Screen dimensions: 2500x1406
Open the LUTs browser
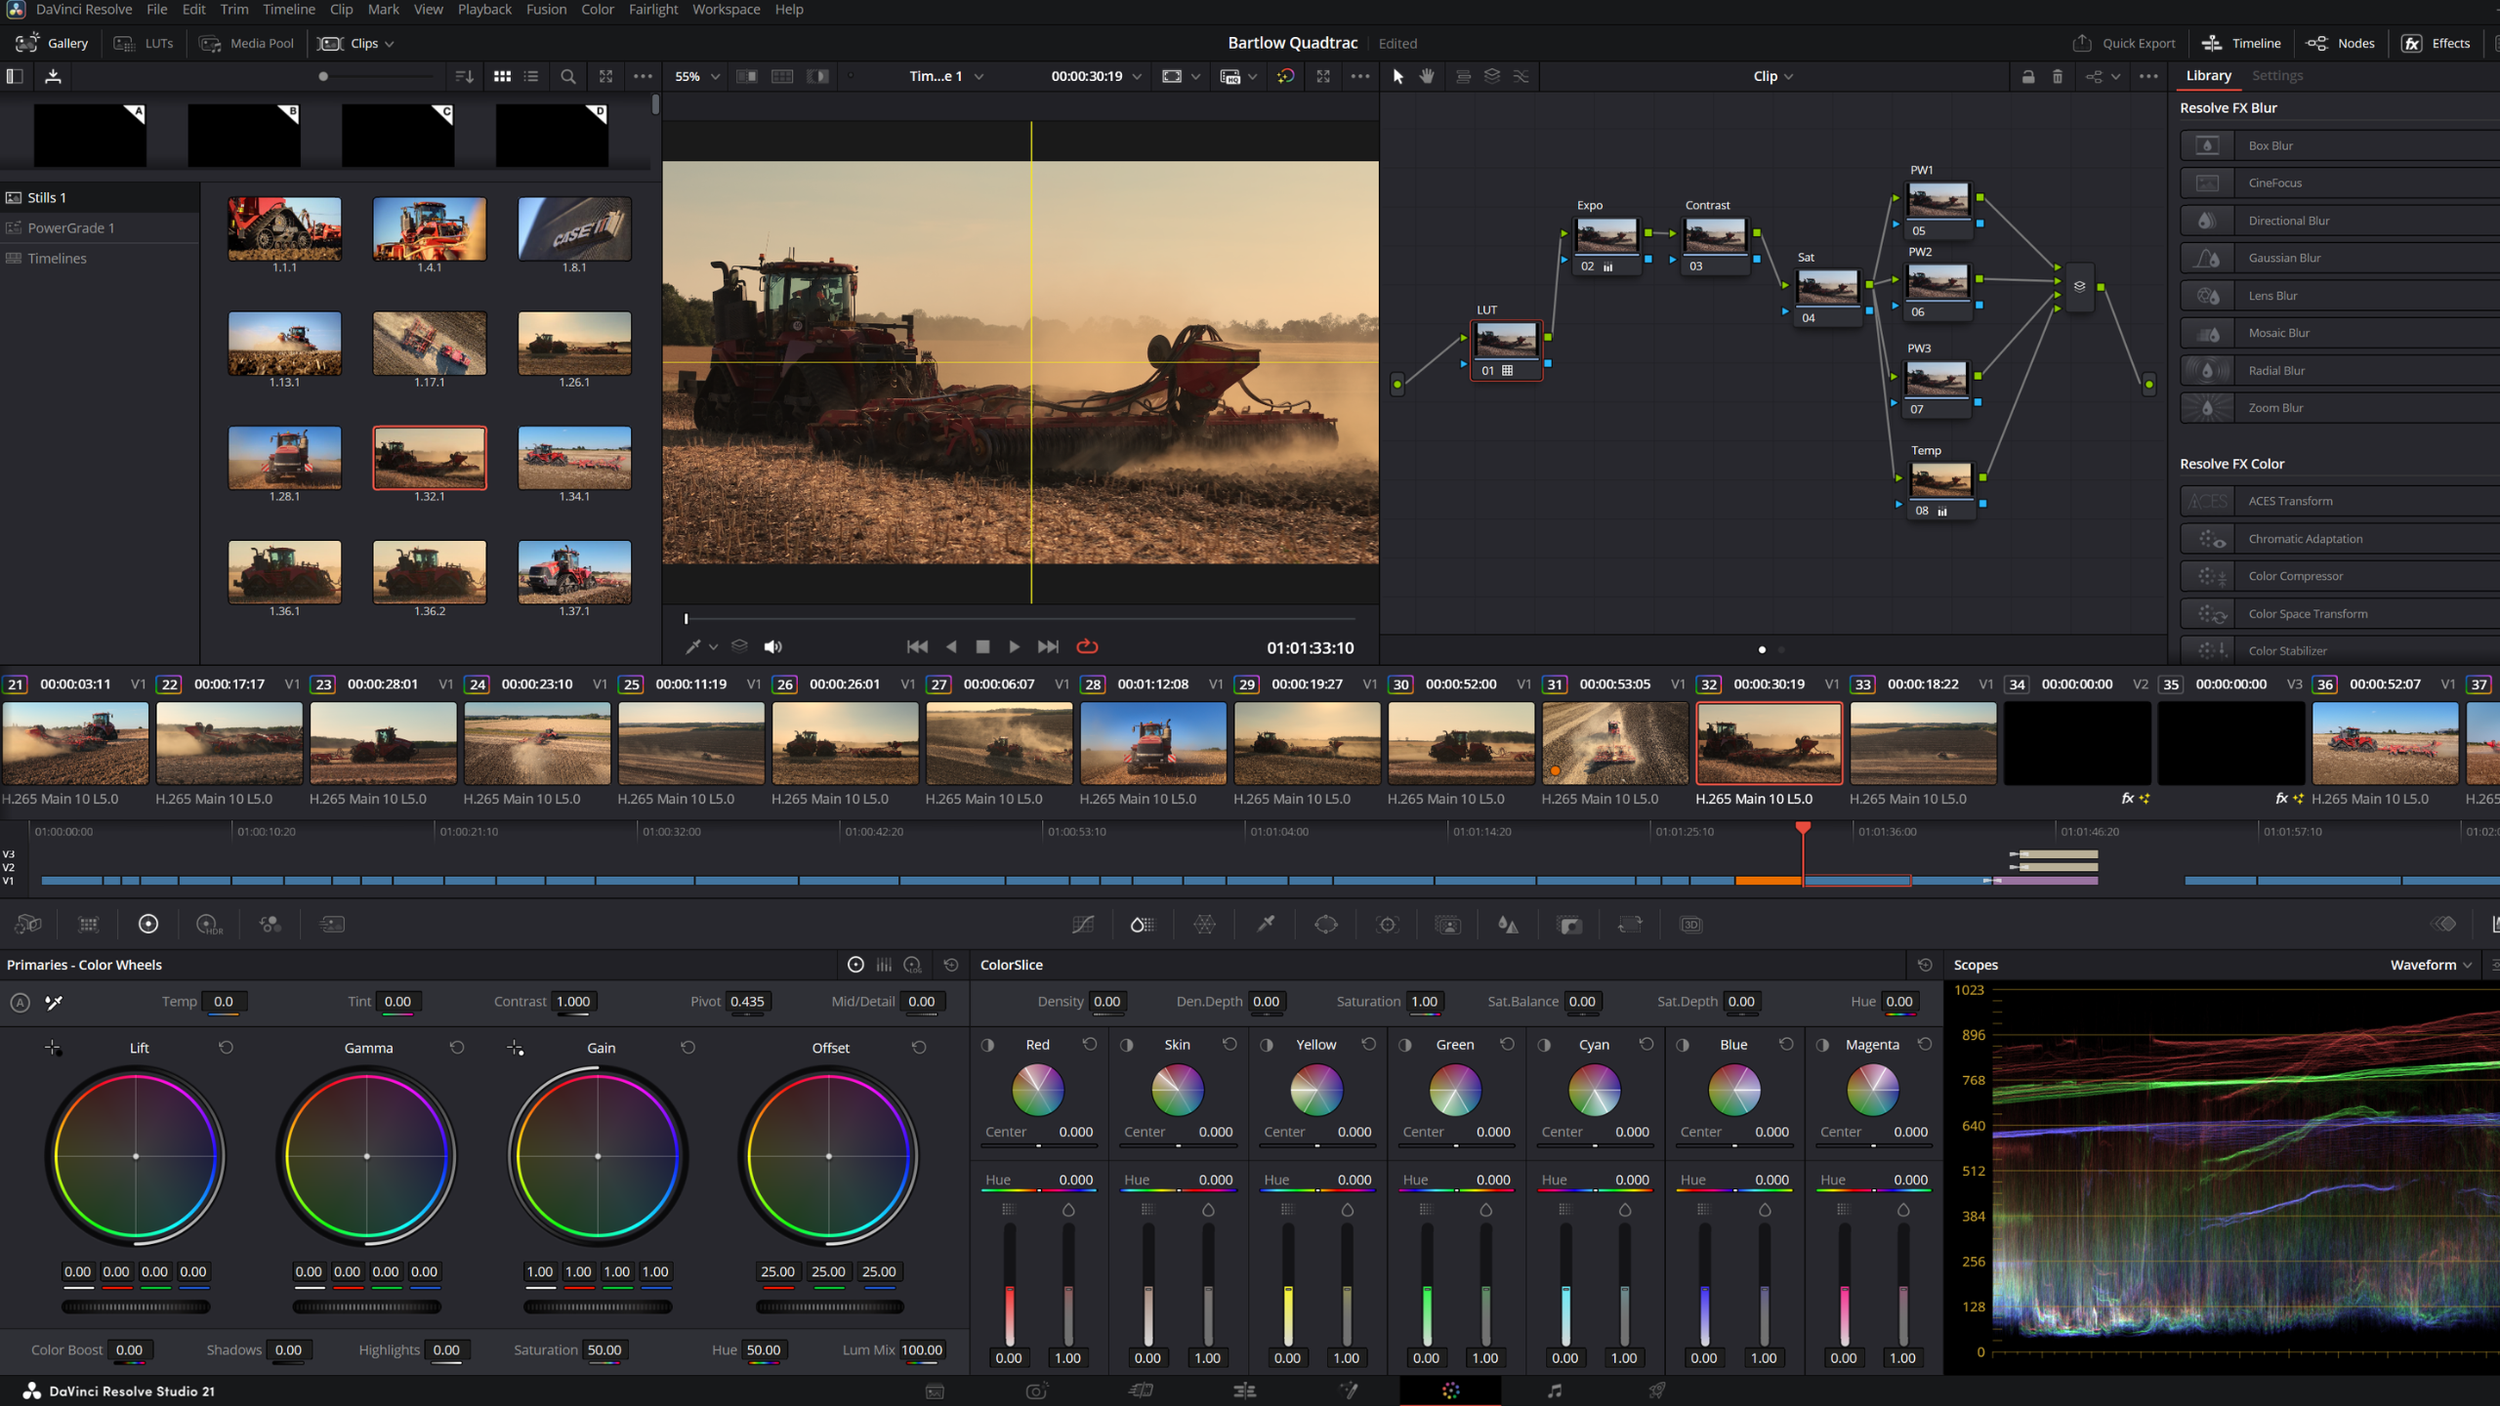[x=144, y=43]
